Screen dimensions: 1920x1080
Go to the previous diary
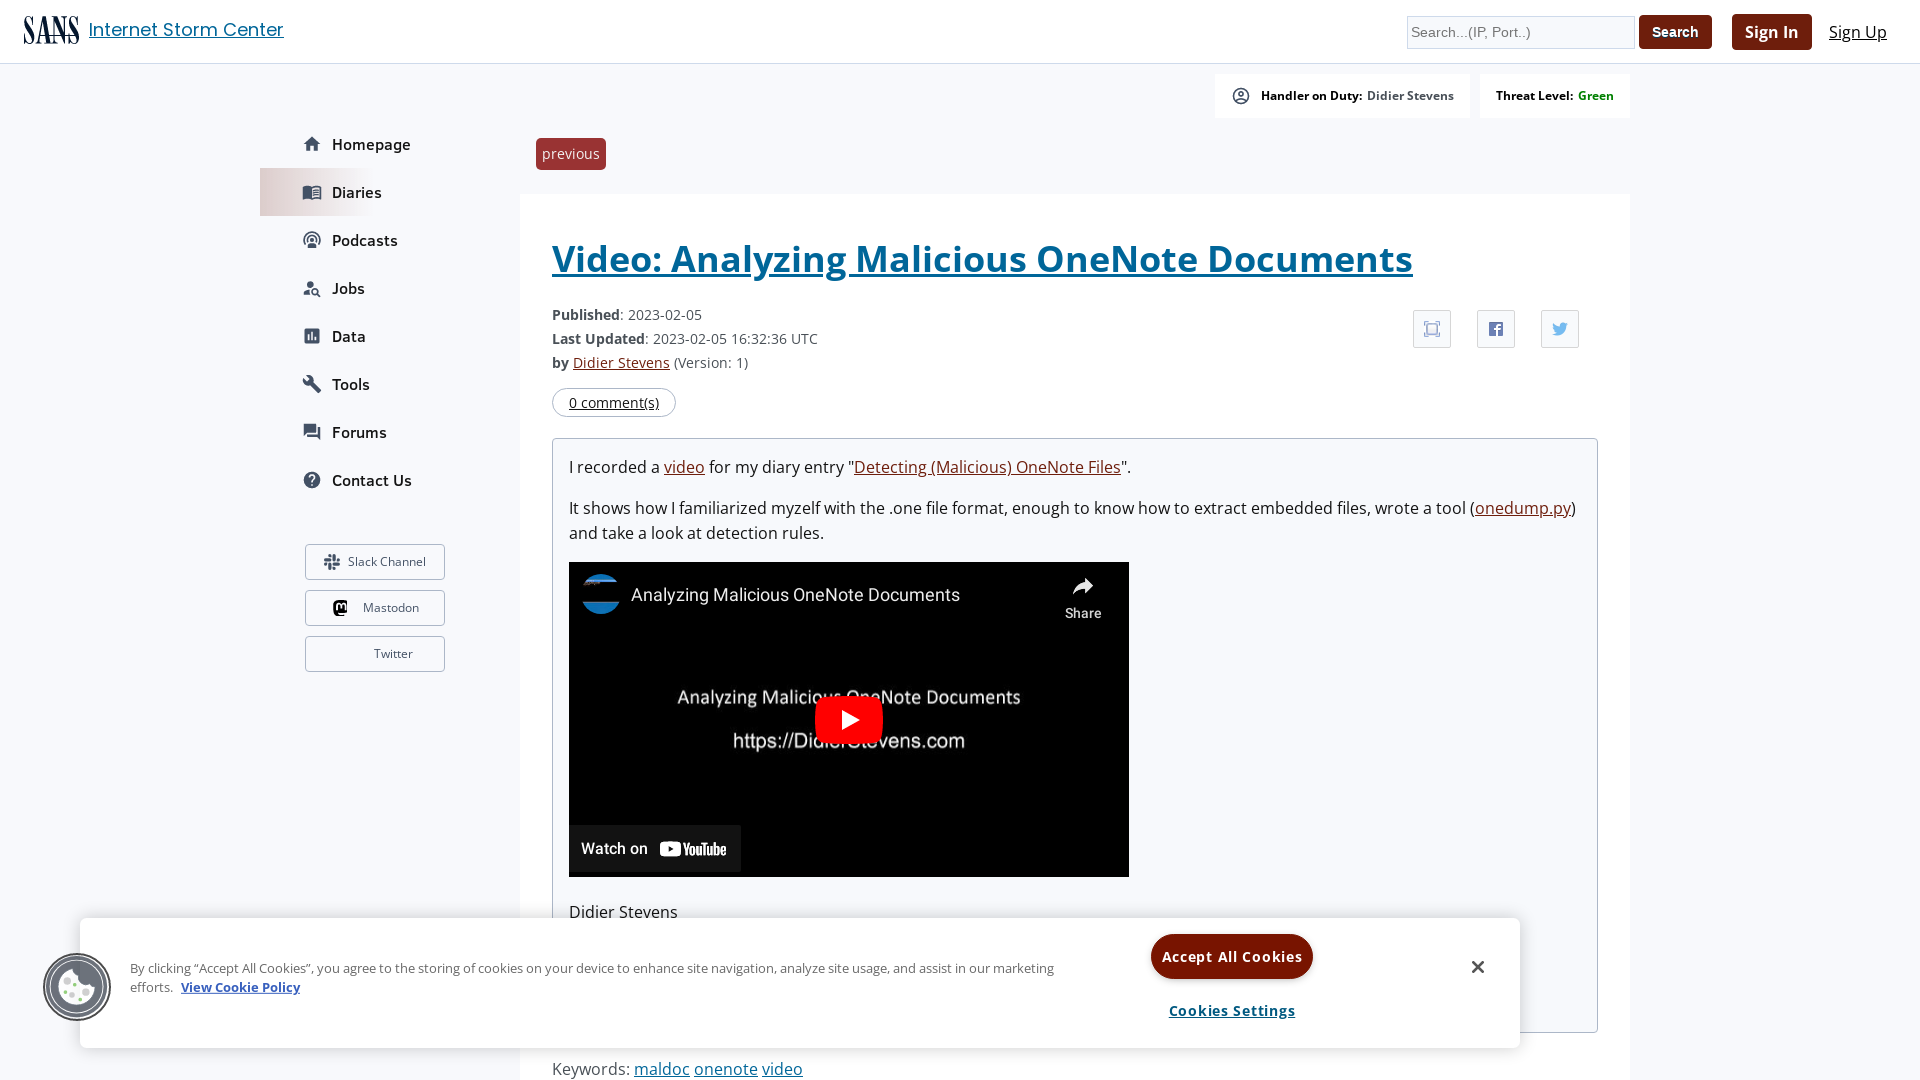coord(571,154)
